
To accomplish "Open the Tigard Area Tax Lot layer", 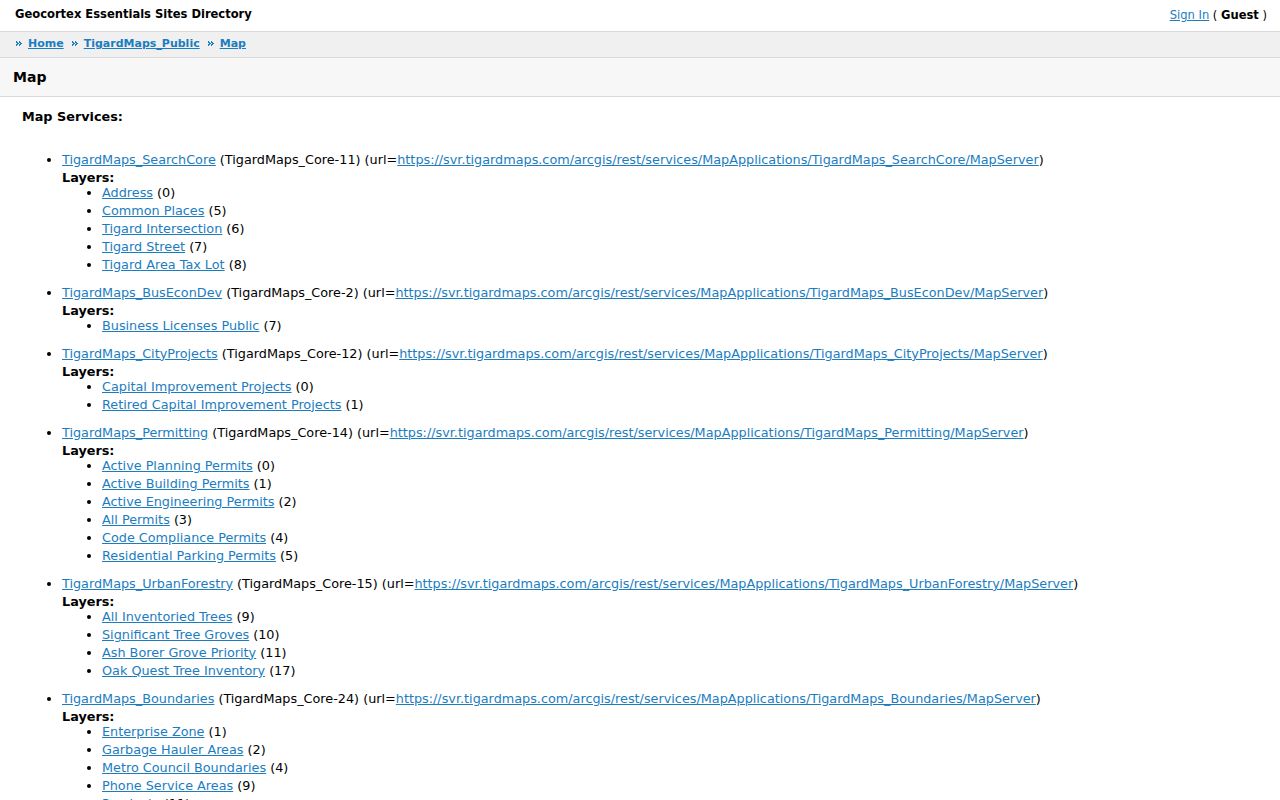I will (x=163, y=265).
